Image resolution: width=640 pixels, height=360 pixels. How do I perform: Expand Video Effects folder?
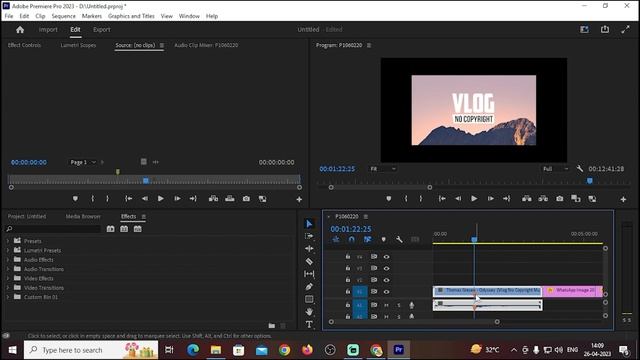8,278
